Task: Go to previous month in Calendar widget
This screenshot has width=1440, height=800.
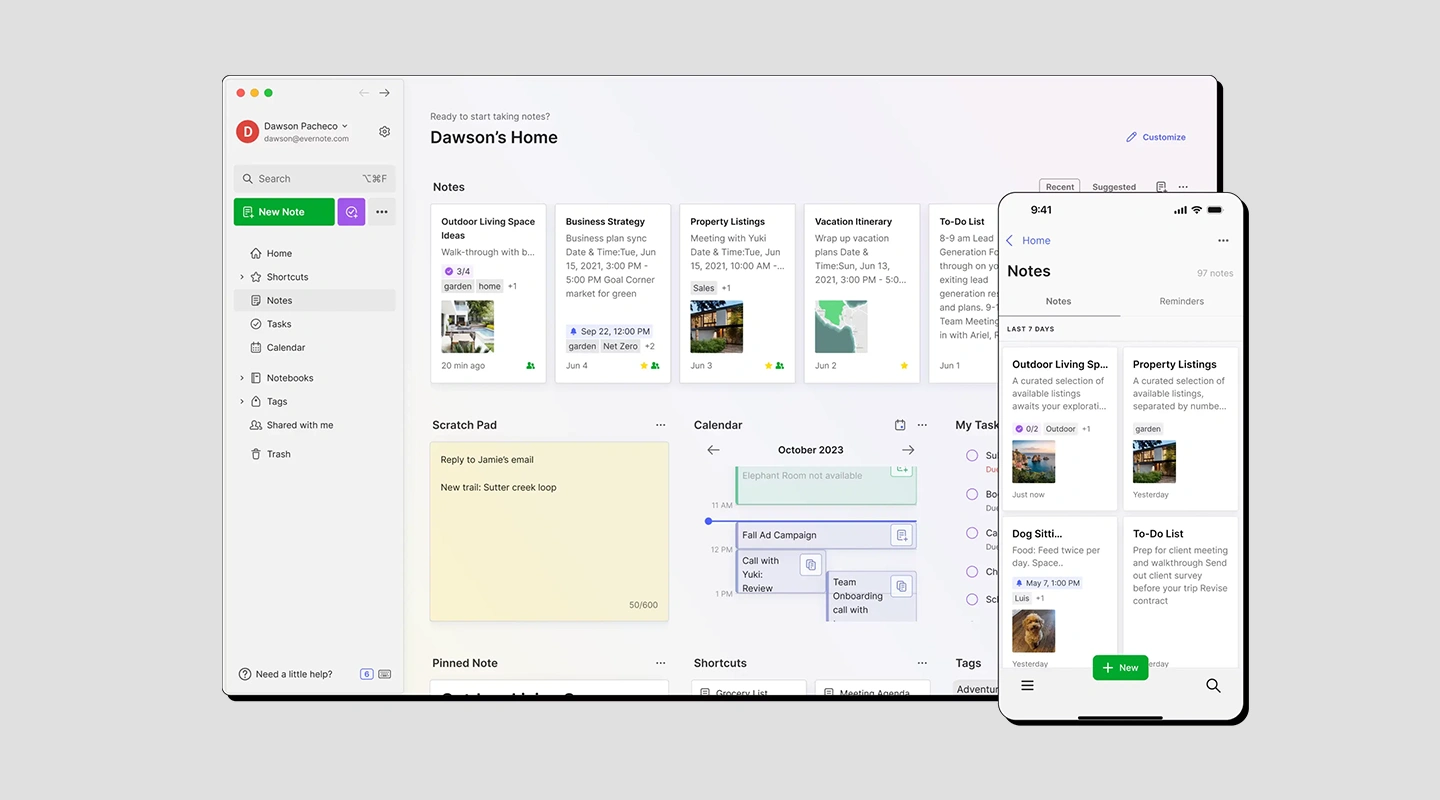Action: [713, 450]
